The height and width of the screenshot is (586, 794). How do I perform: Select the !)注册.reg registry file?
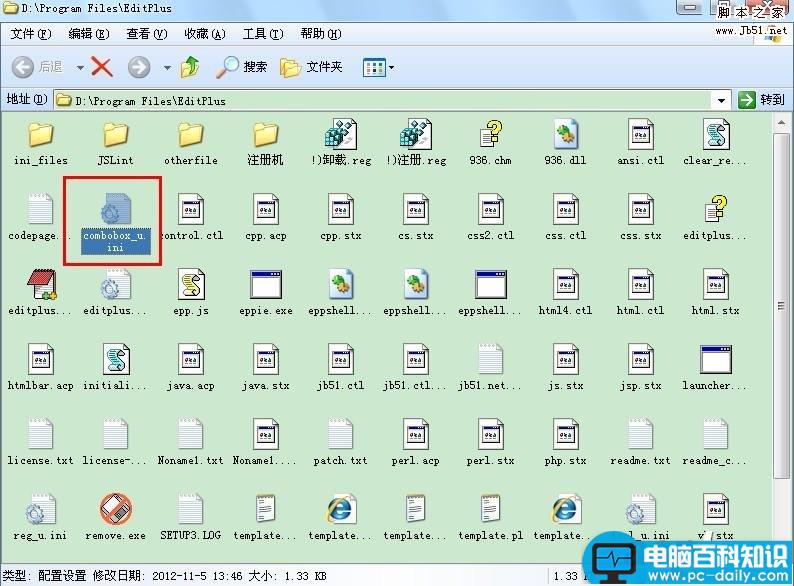pyautogui.click(x=416, y=144)
